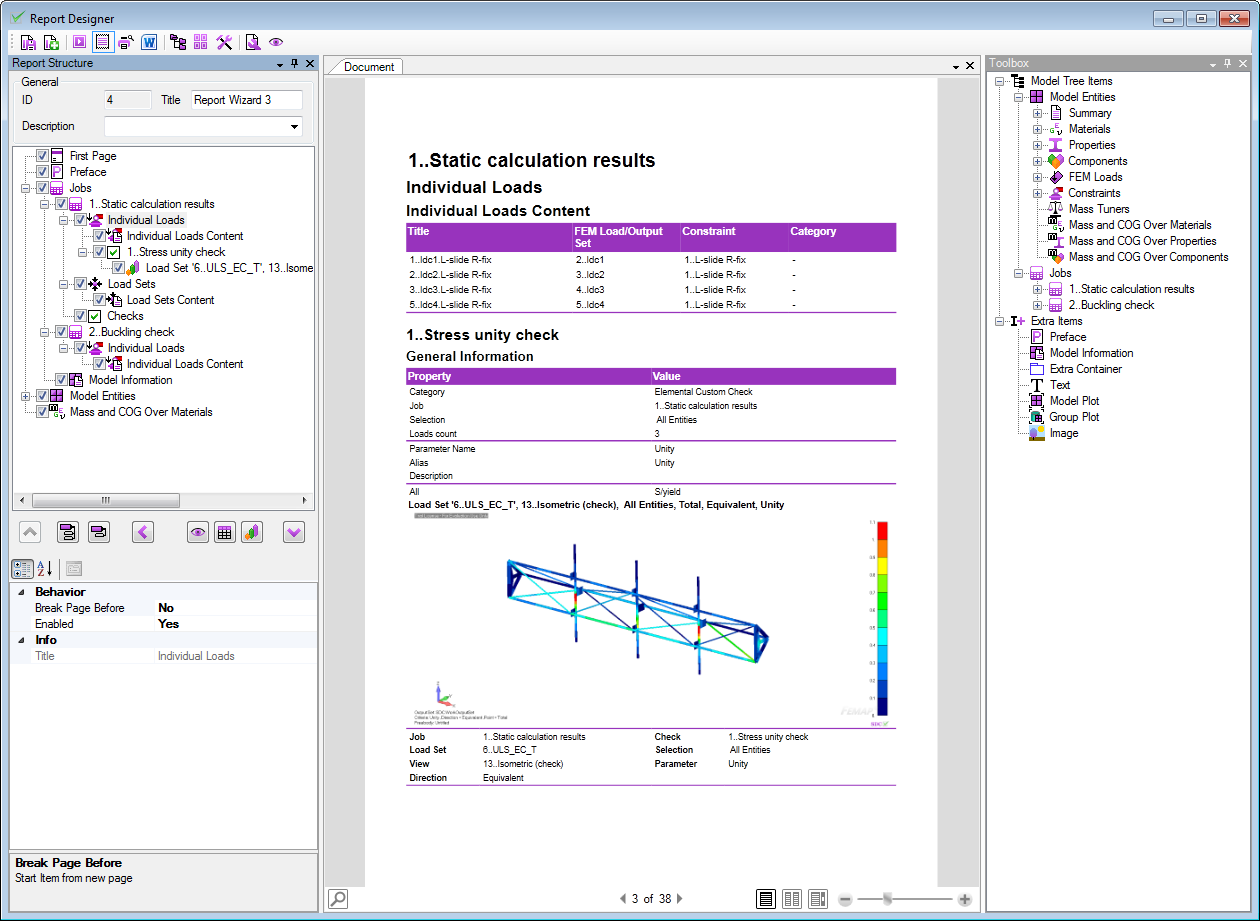Collapse the Jobs node in Report Structure
The image size is (1260, 921).
[x=26, y=188]
